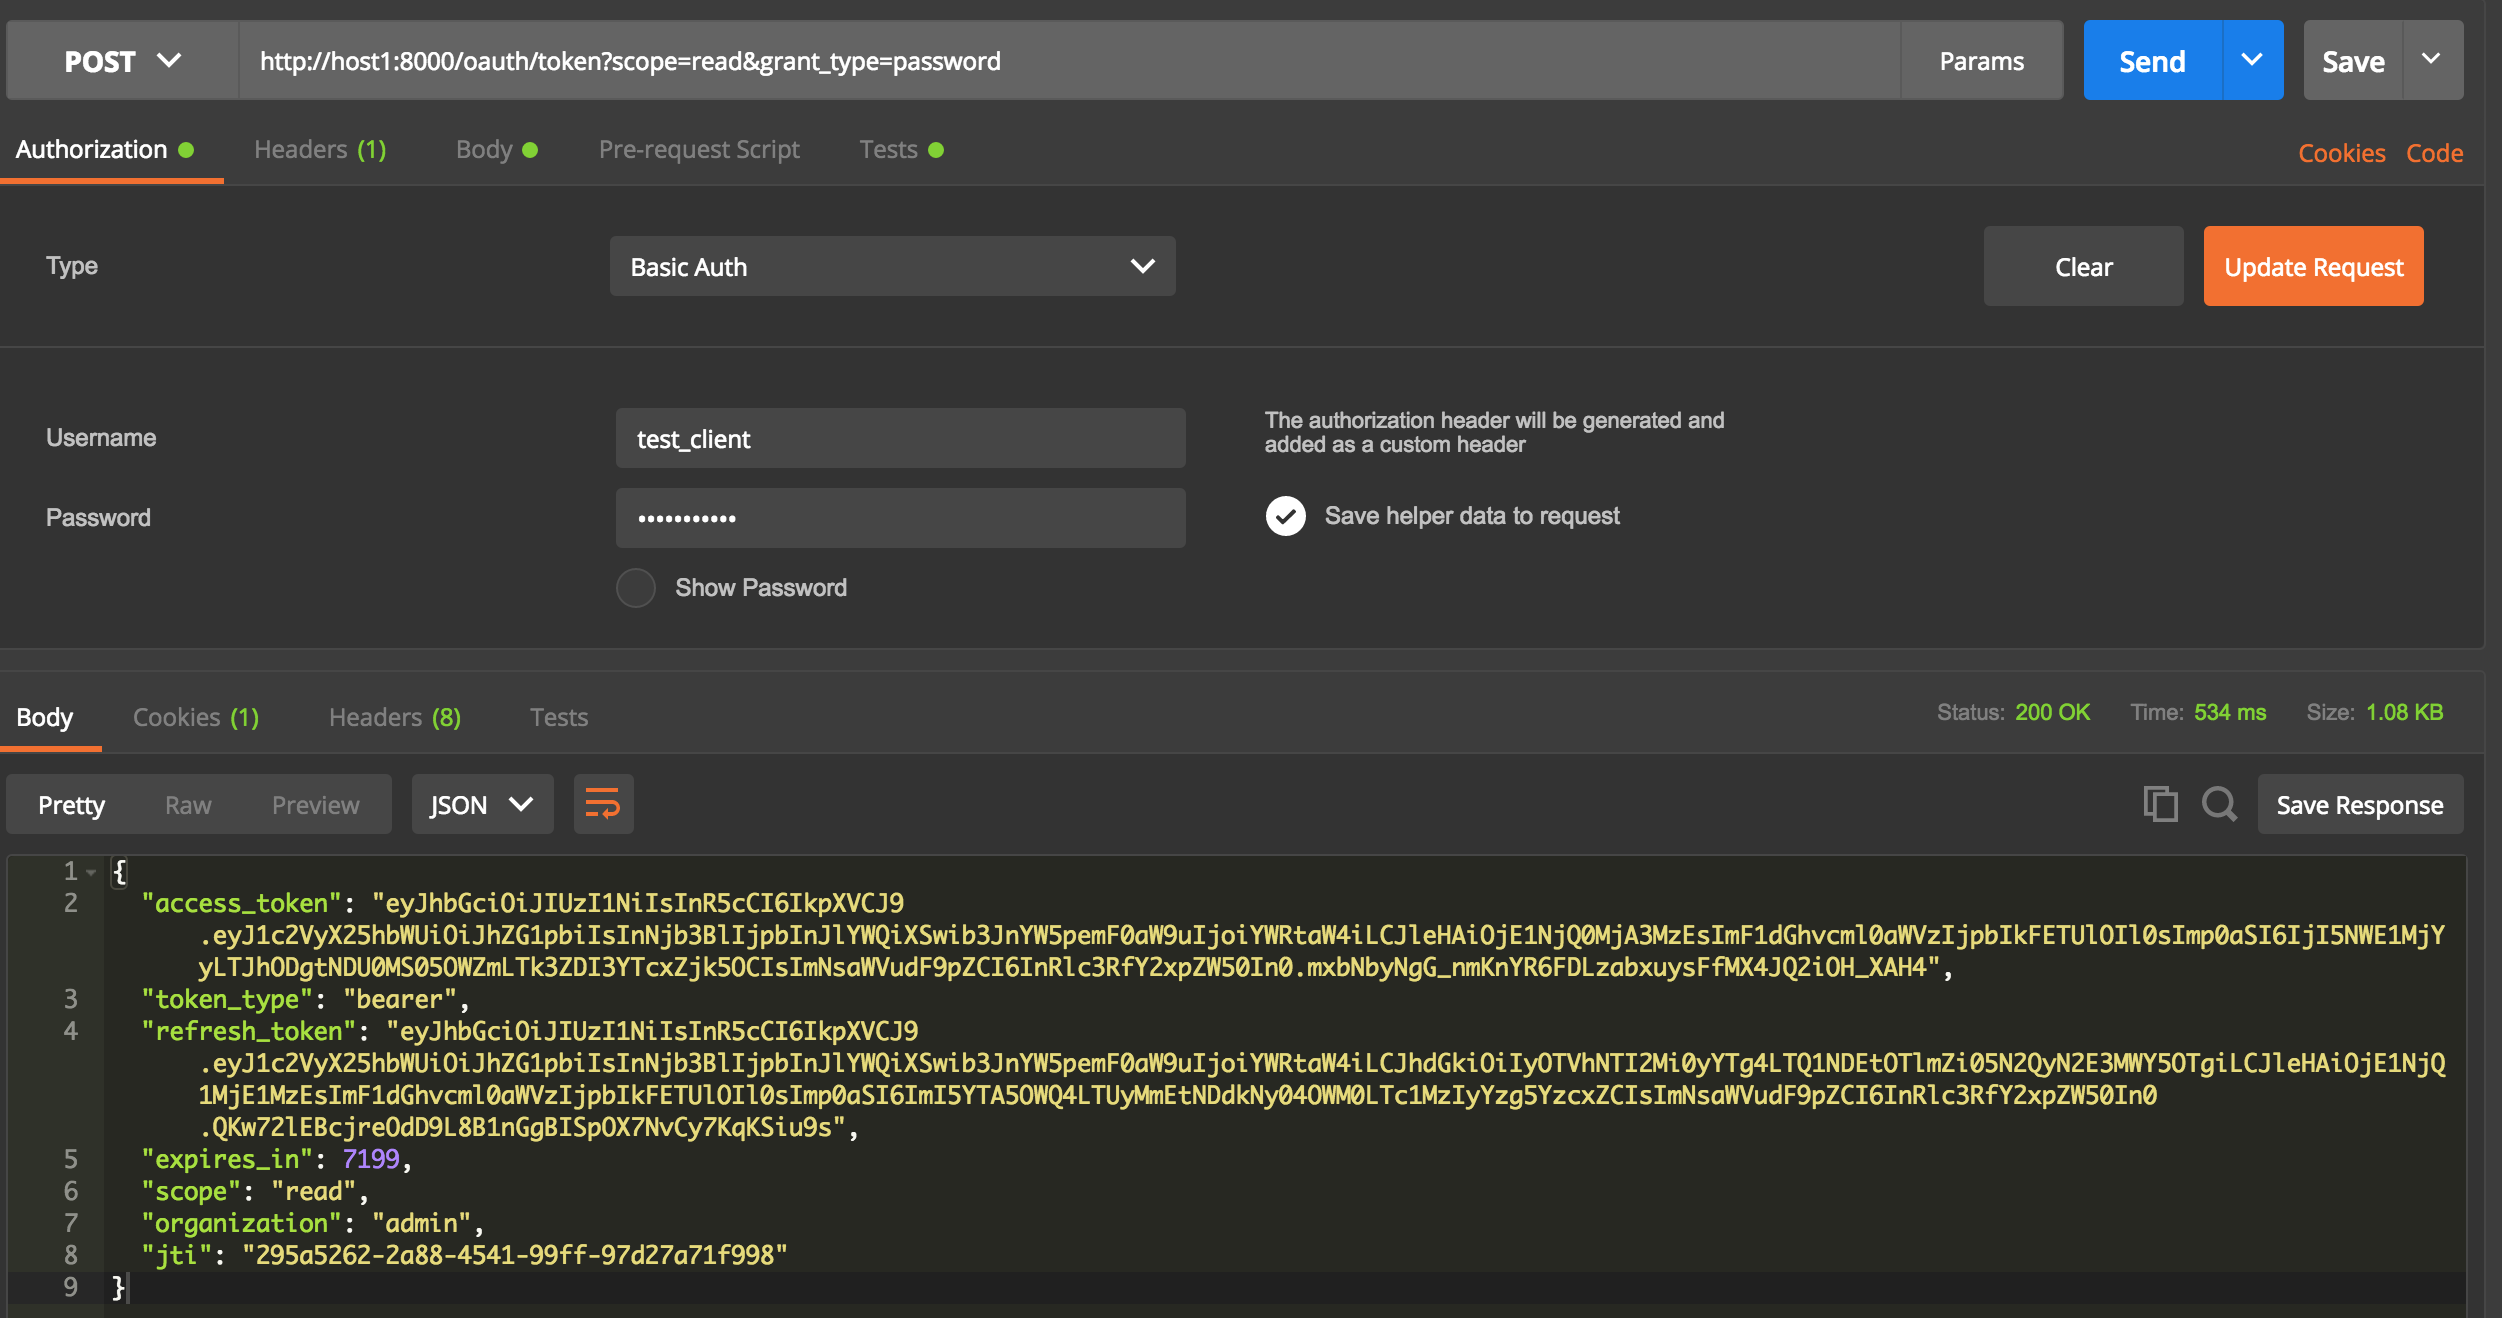This screenshot has width=2502, height=1318.
Task: Open the Save button dropdown arrow
Action: [x=2431, y=60]
